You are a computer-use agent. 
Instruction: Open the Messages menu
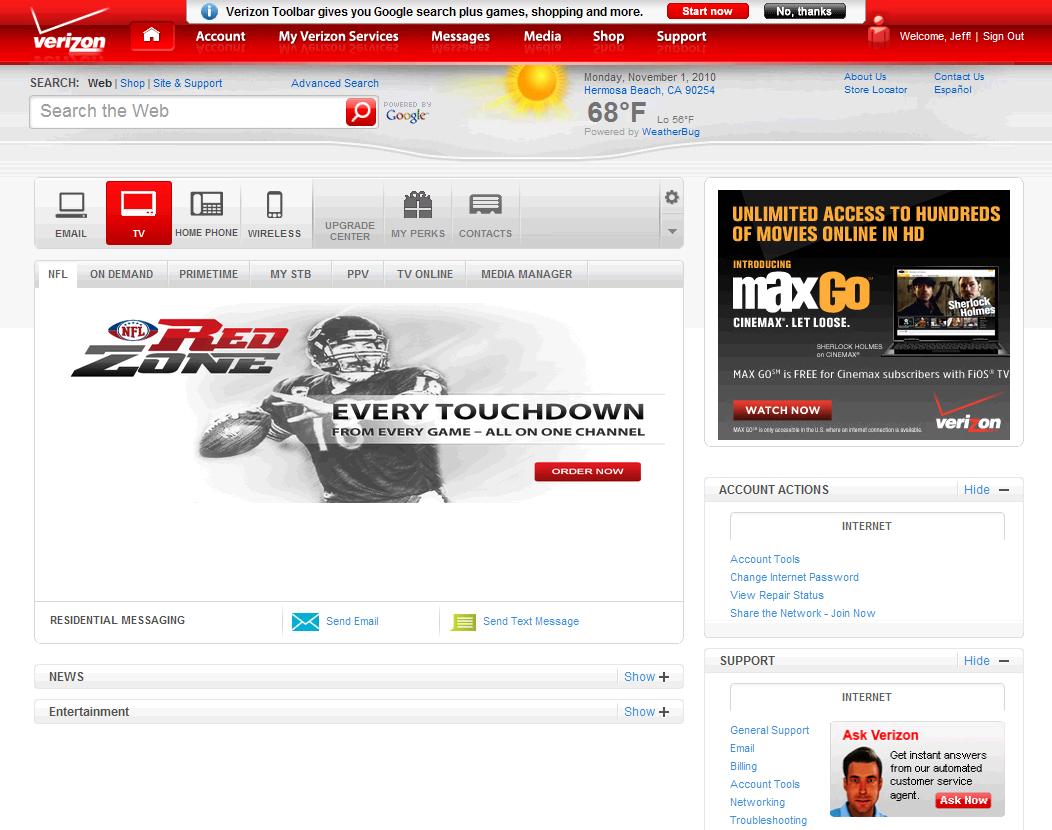(x=460, y=36)
